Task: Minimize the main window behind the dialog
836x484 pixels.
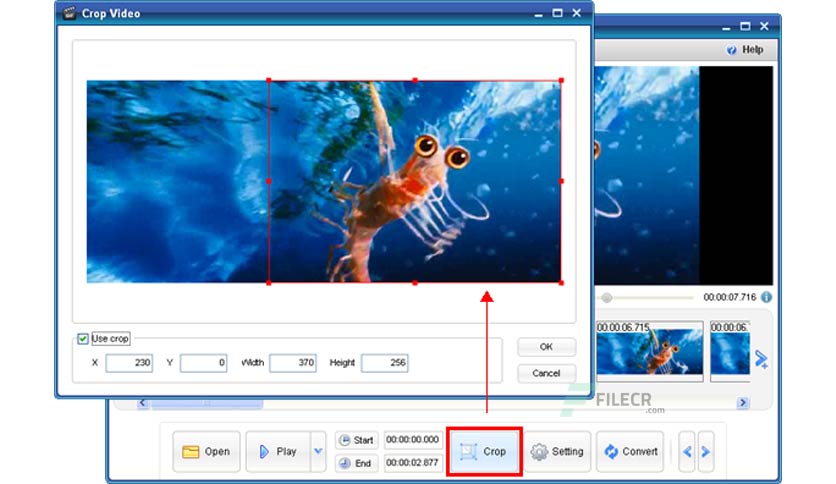Action: pyautogui.click(x=726, y=28)
